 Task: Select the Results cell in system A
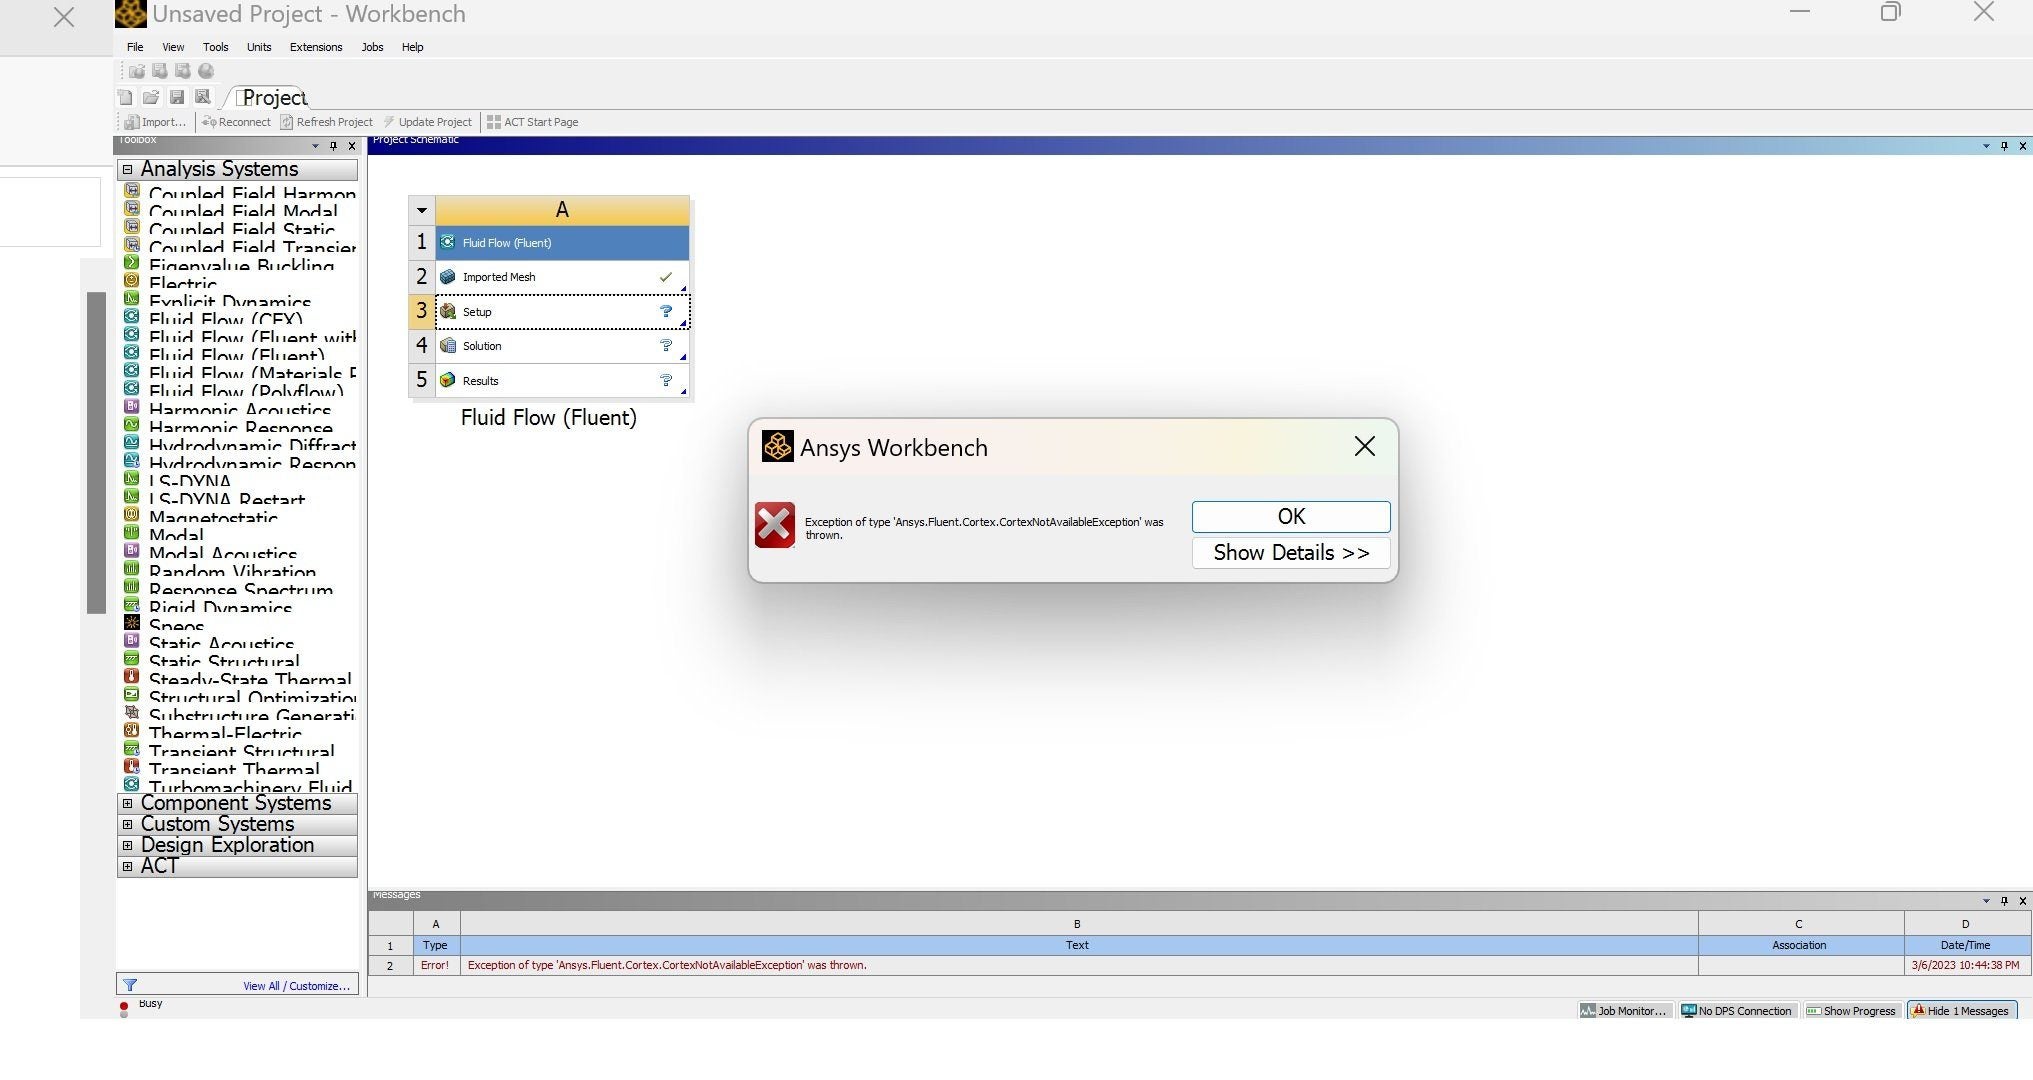coord(562,381)
